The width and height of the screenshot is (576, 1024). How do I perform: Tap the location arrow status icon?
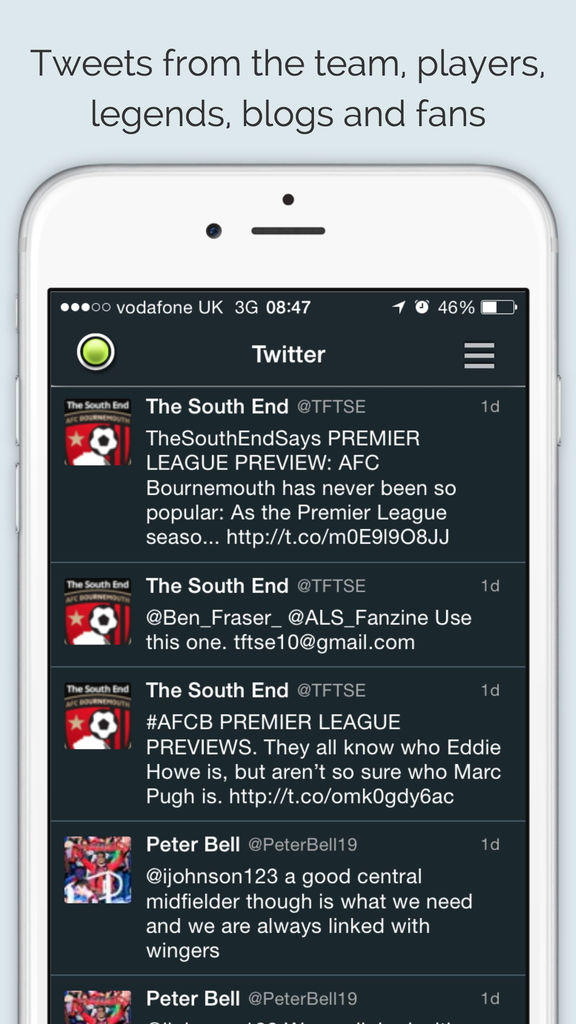(399, 306)
